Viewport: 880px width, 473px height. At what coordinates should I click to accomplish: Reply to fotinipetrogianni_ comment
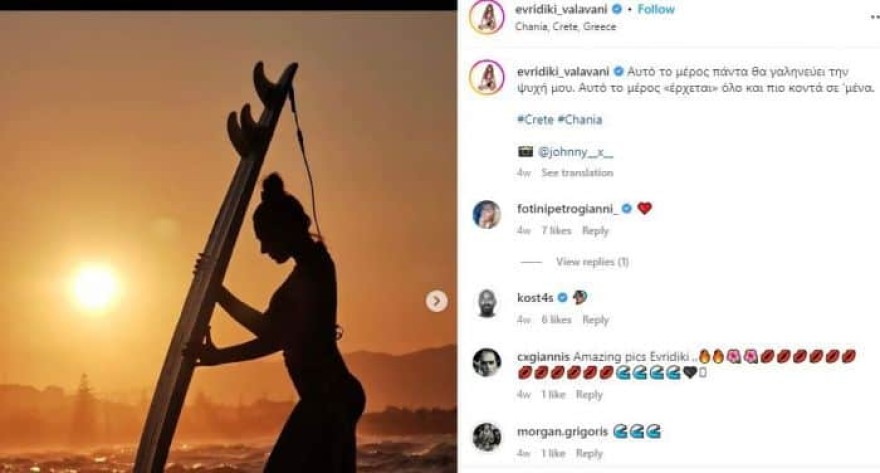[595, 231]
